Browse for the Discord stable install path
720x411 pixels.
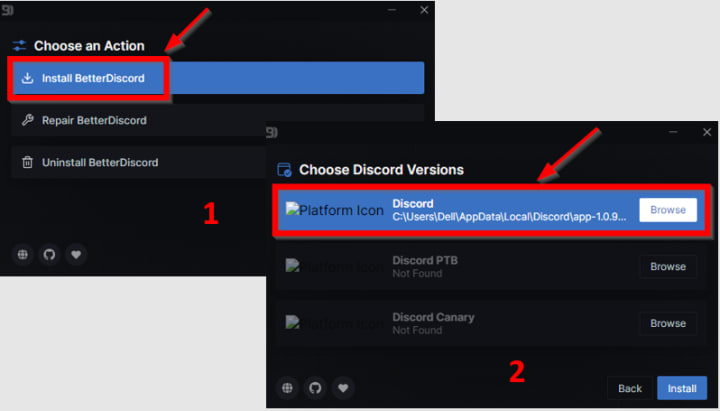(x=668, y=210)
